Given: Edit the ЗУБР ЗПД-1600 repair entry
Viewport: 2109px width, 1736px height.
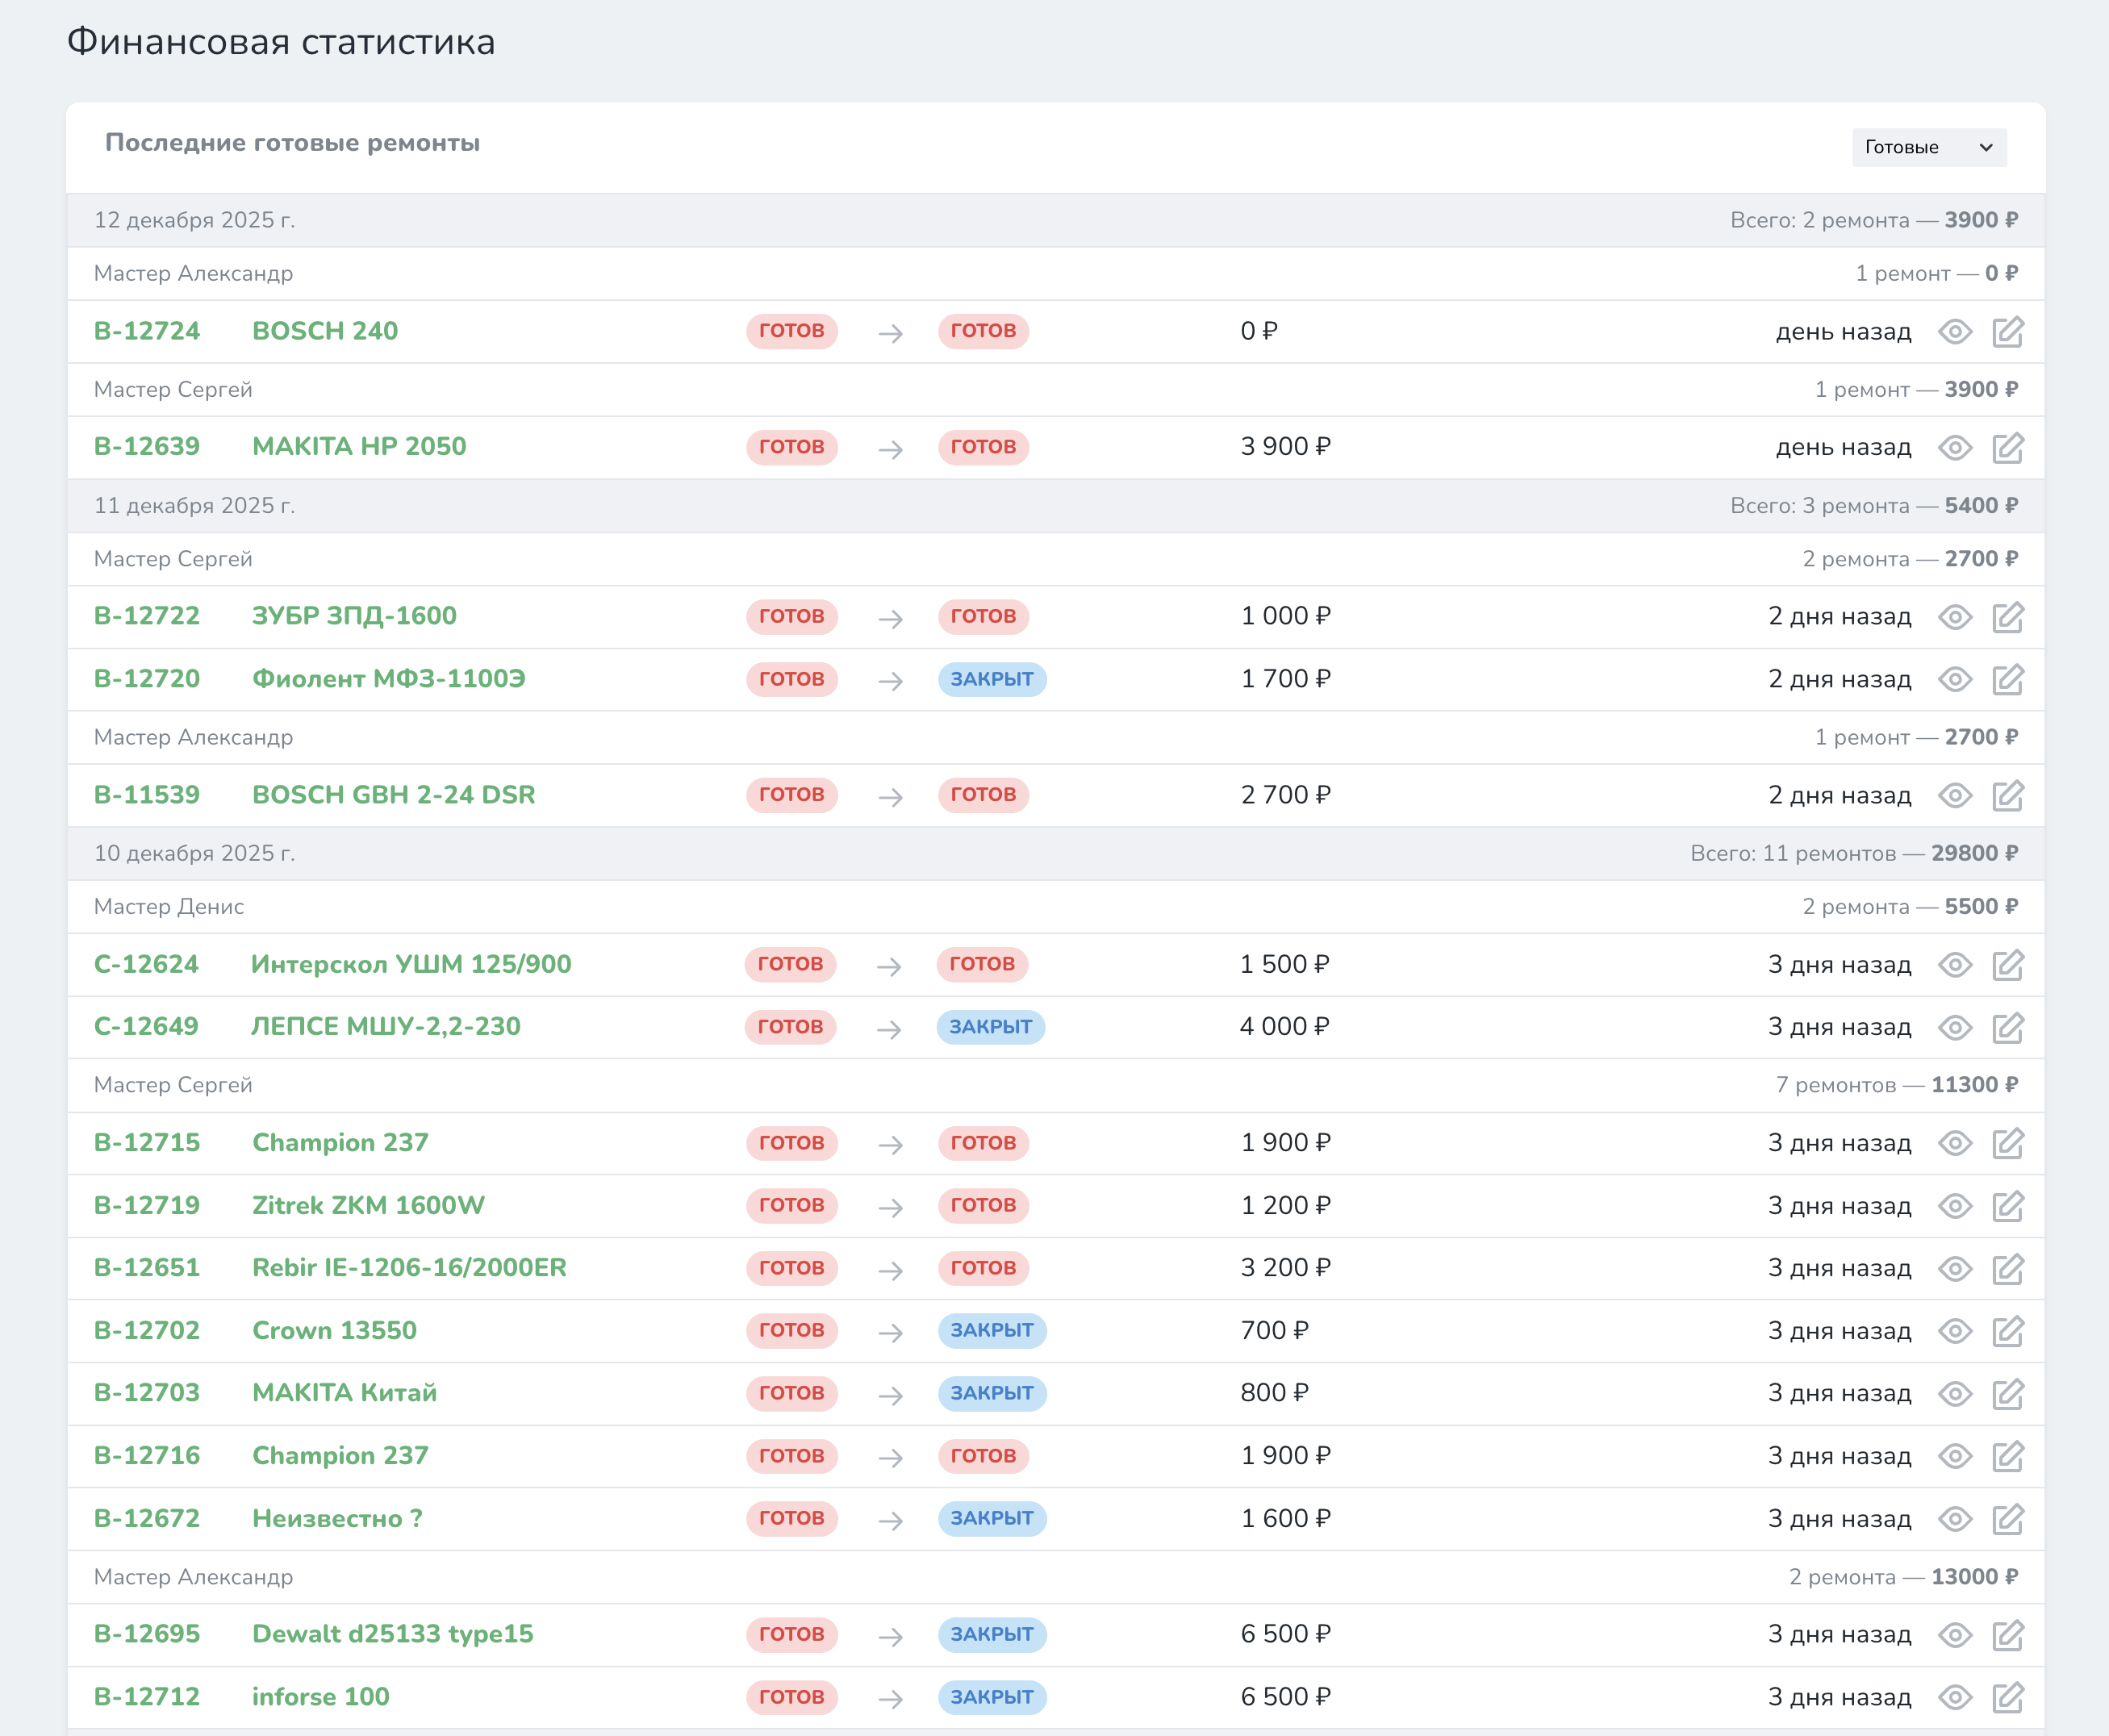Looking at the screenshot, I should [x=2007, y=617].
